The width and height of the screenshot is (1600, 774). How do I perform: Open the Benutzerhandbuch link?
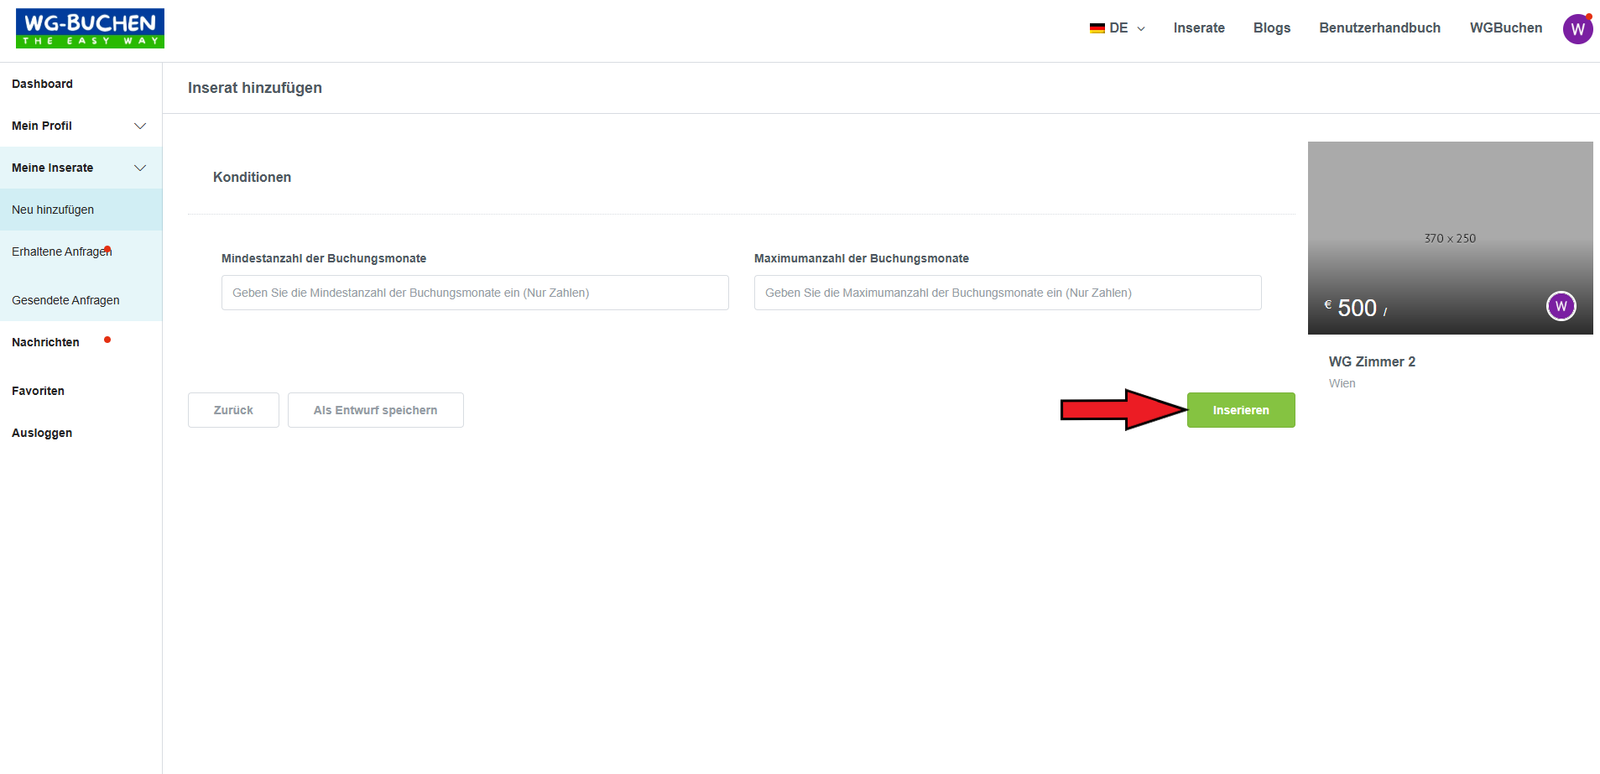point(1380,28)
